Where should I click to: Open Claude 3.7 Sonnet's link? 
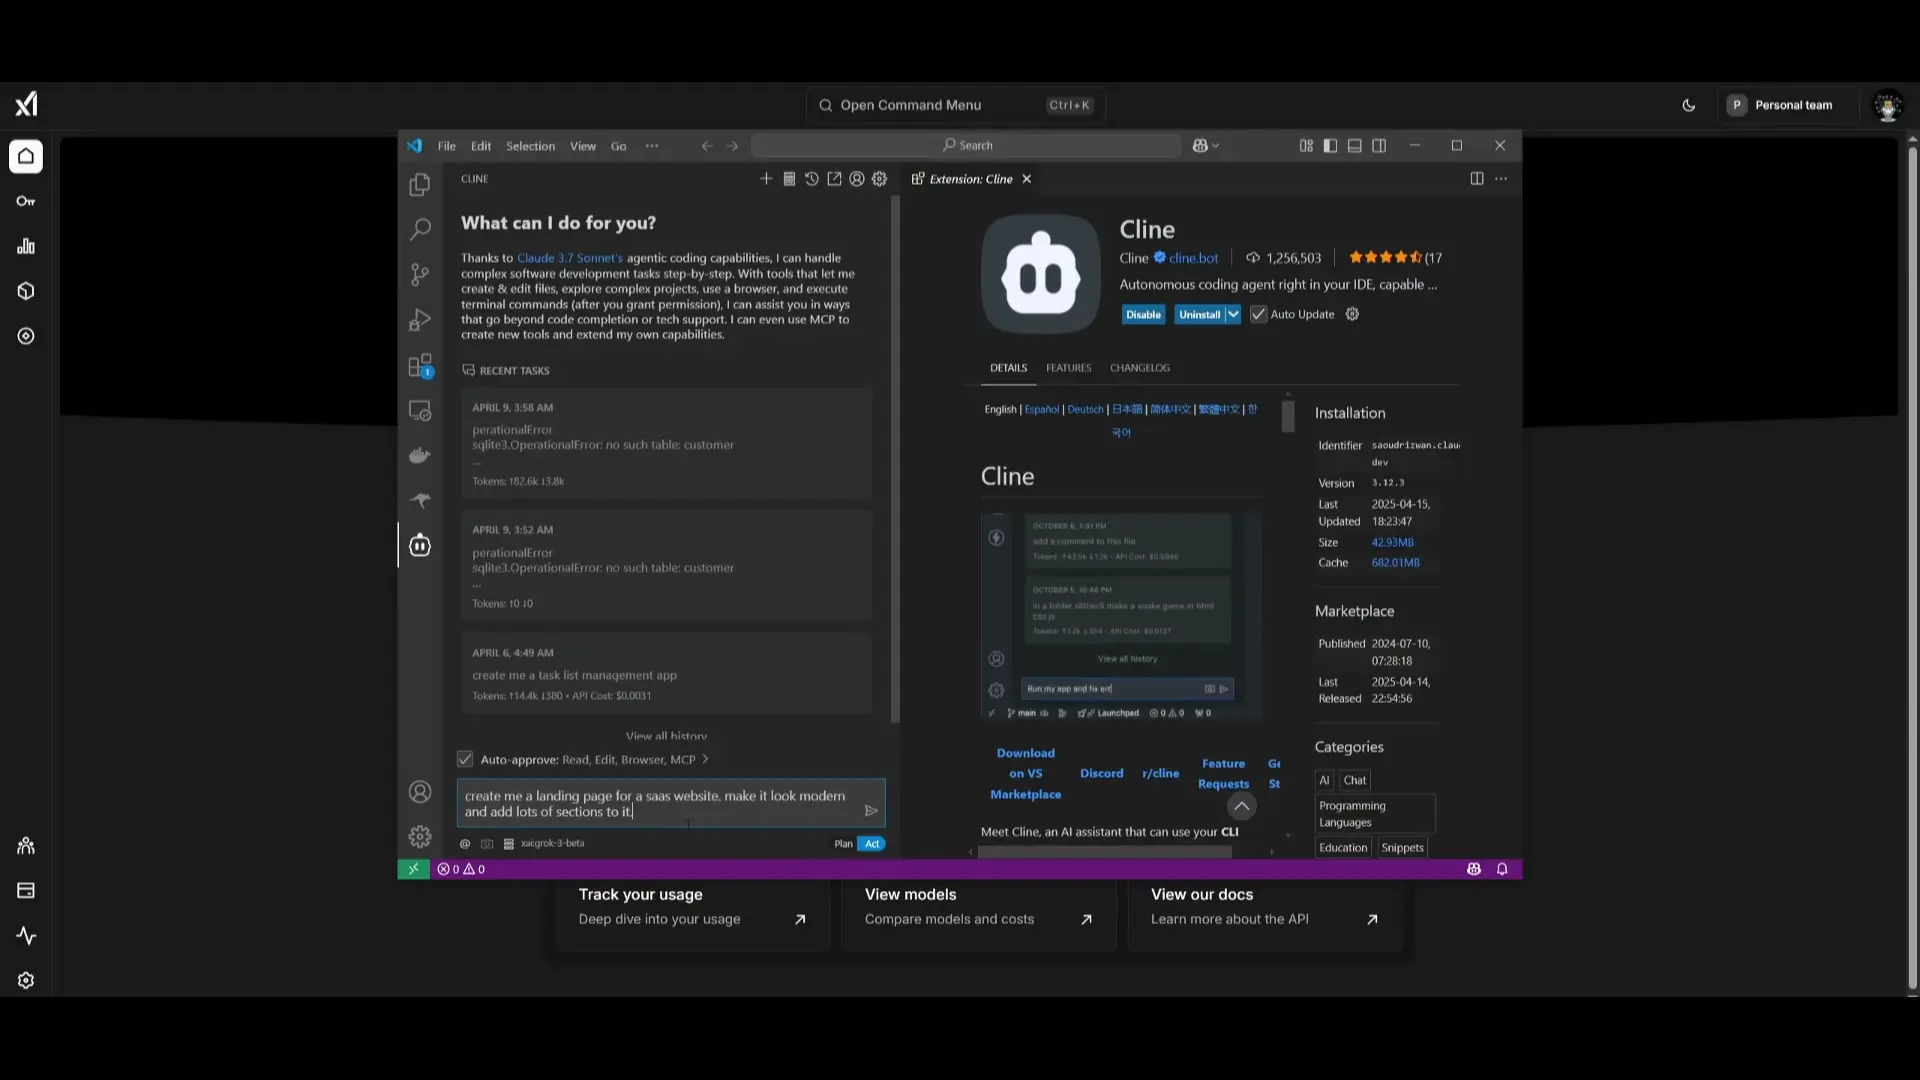[570, 258]
